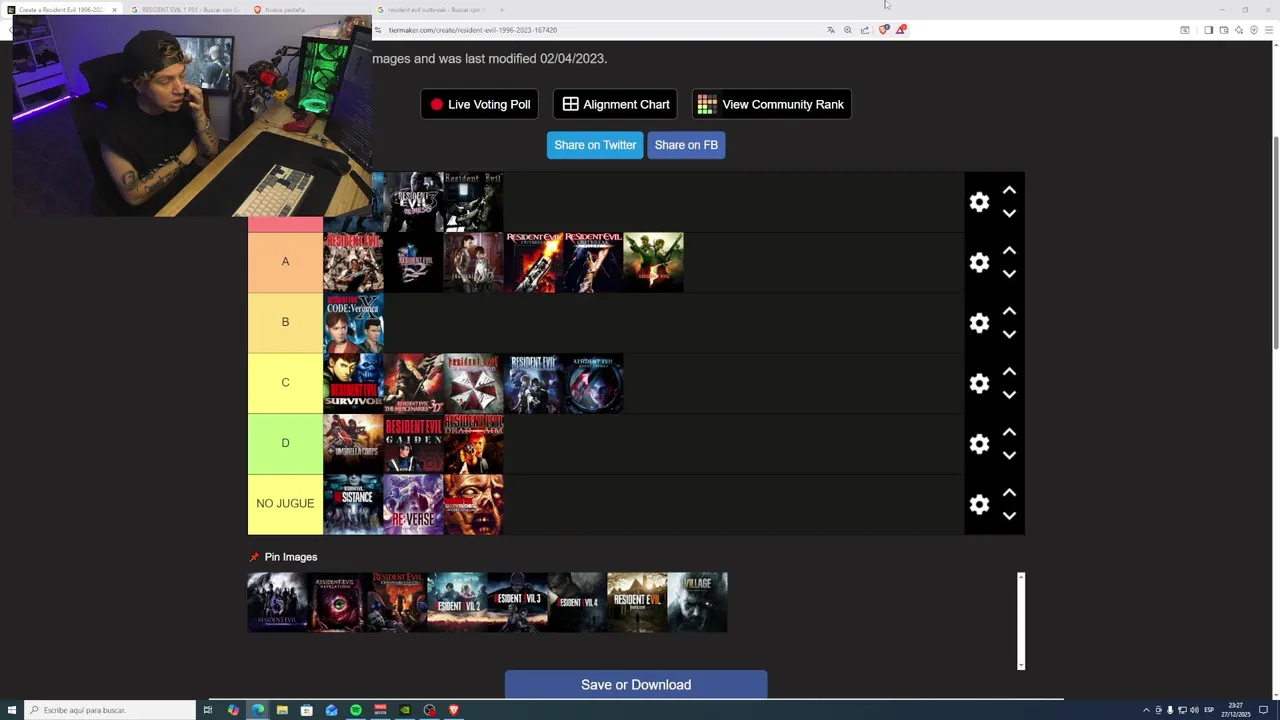Move tier D row up

click(x=1009, y=432)
